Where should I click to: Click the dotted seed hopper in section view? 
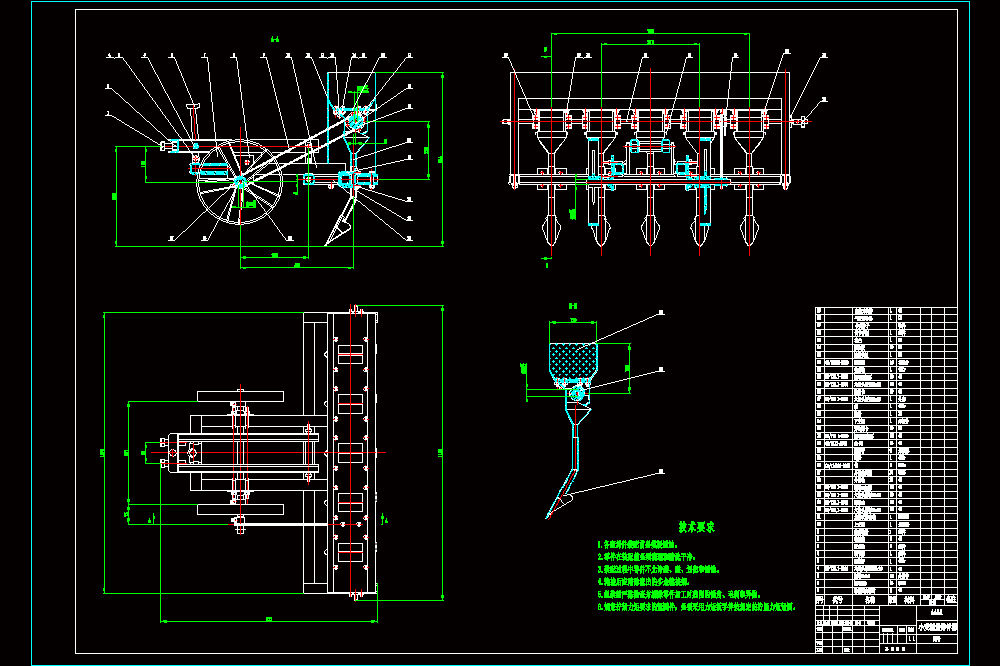[x=573, y=362]
